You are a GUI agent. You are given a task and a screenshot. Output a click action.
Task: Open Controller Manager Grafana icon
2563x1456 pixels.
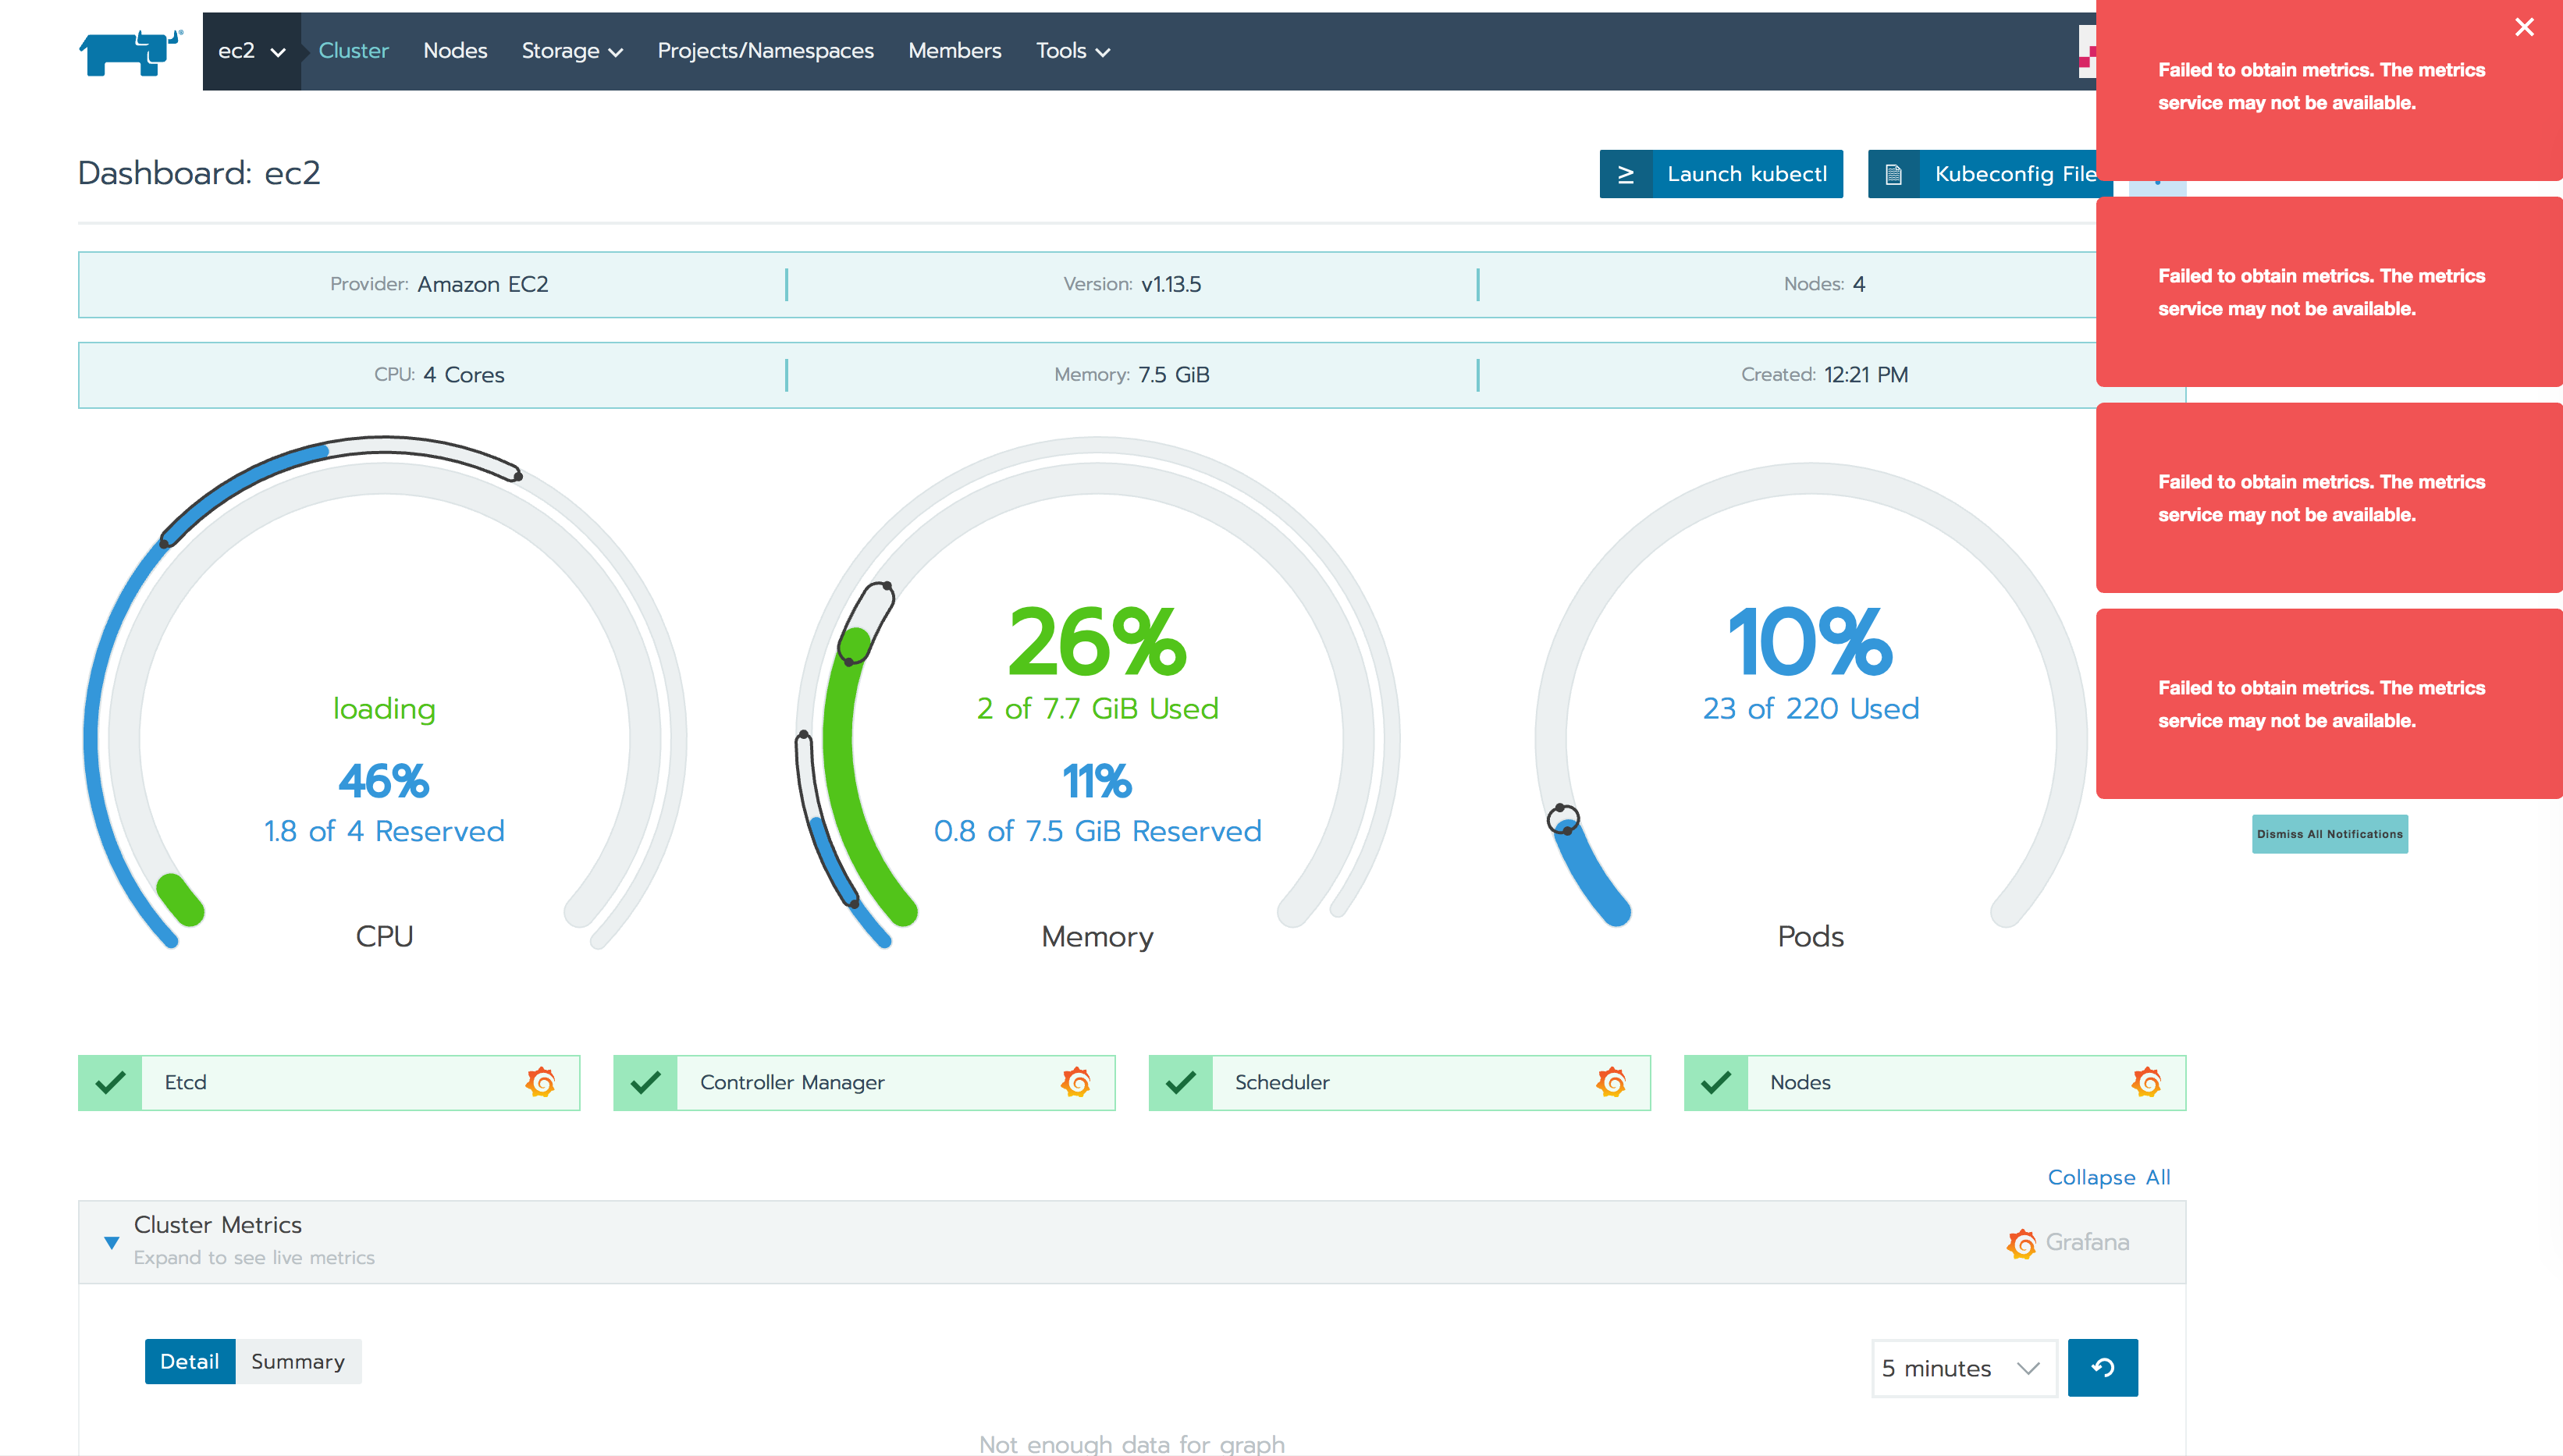coord(1076,1082)
